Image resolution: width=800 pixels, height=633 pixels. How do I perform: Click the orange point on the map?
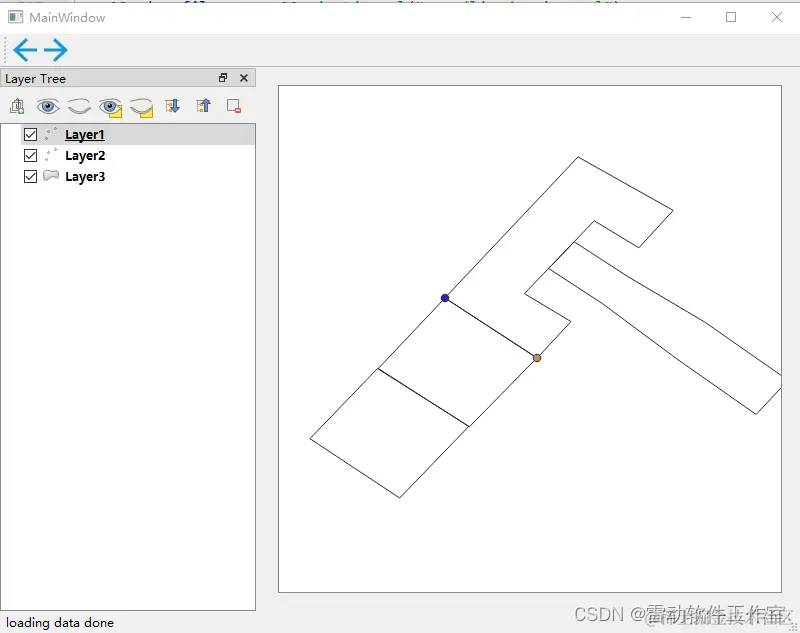[537, 358]
